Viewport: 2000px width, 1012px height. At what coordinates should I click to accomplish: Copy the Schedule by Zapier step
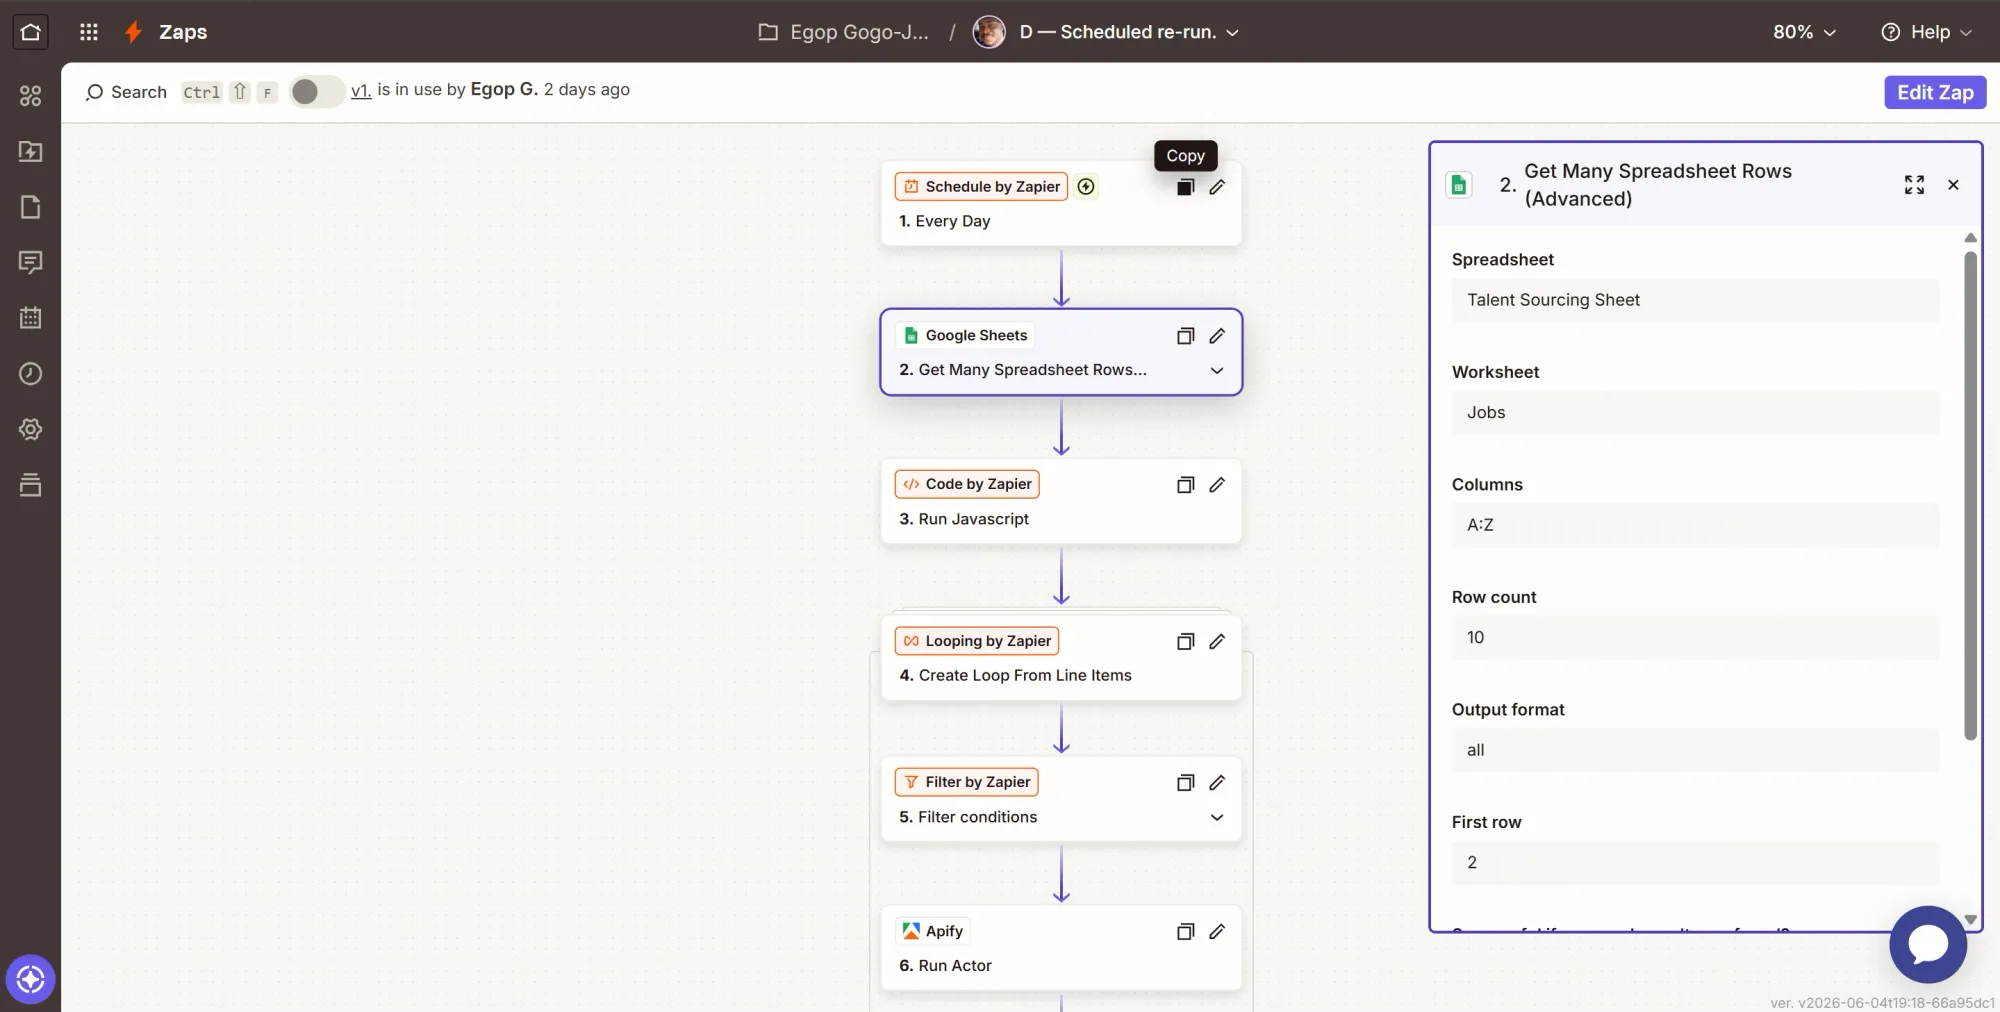pos(1185,187)
